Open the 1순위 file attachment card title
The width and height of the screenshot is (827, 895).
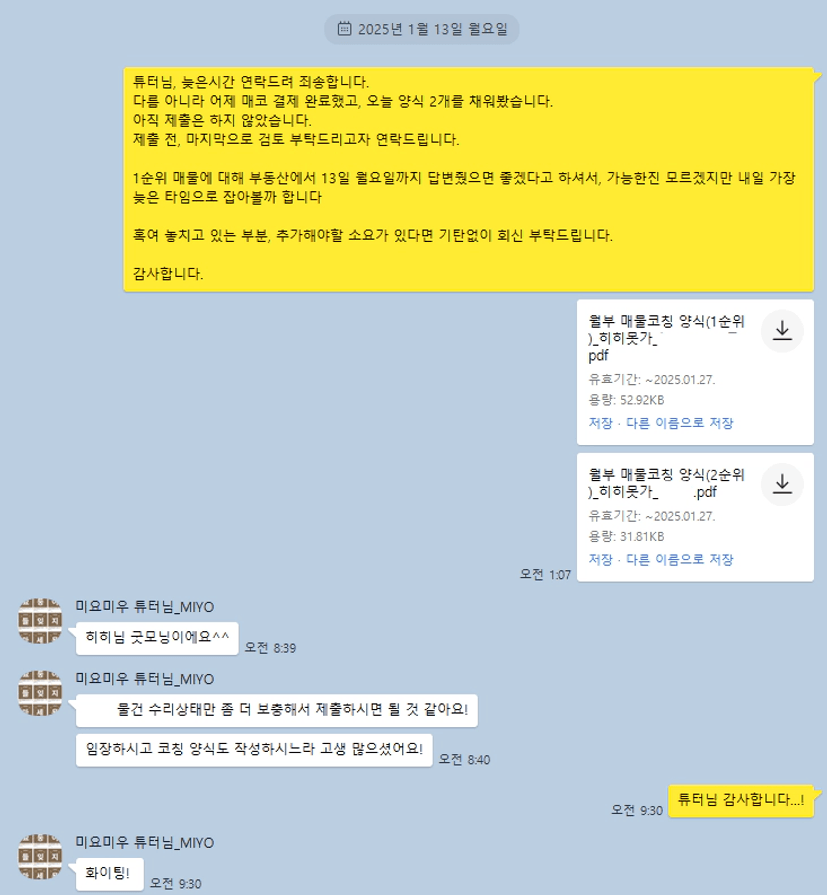(x=666, y=338)
